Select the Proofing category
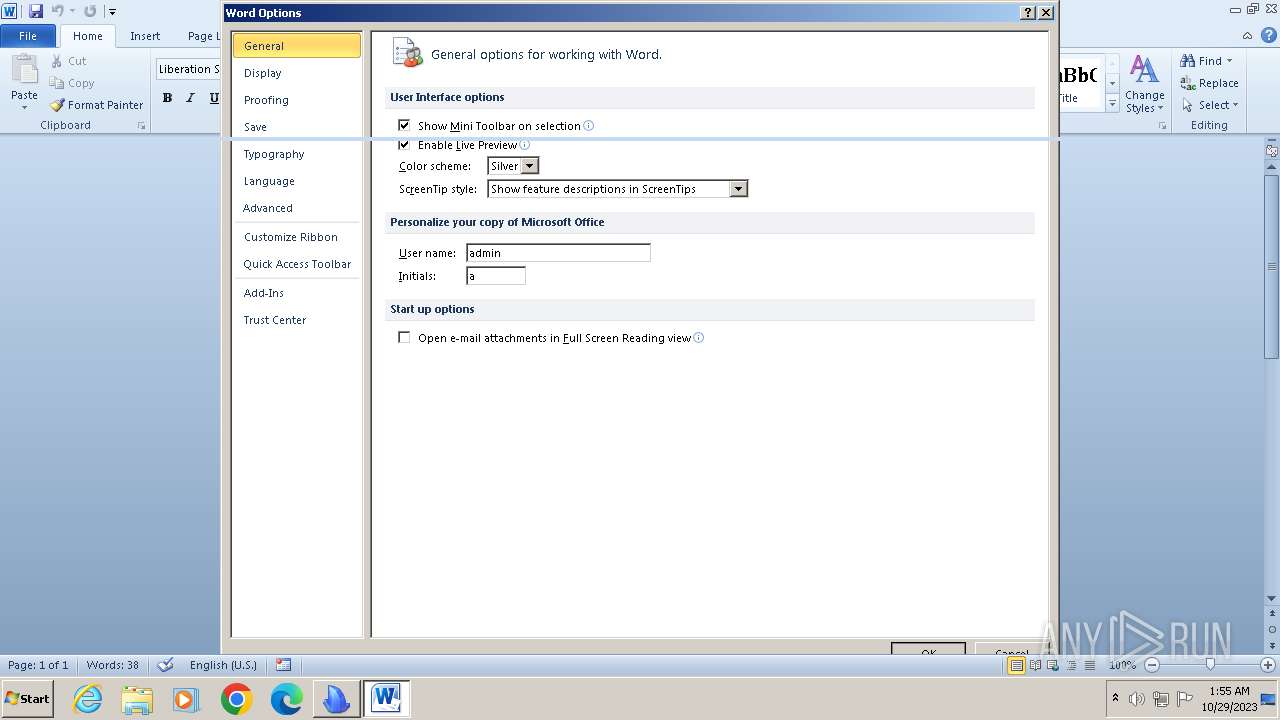The image size is (1280, 720). pos(296,100)
